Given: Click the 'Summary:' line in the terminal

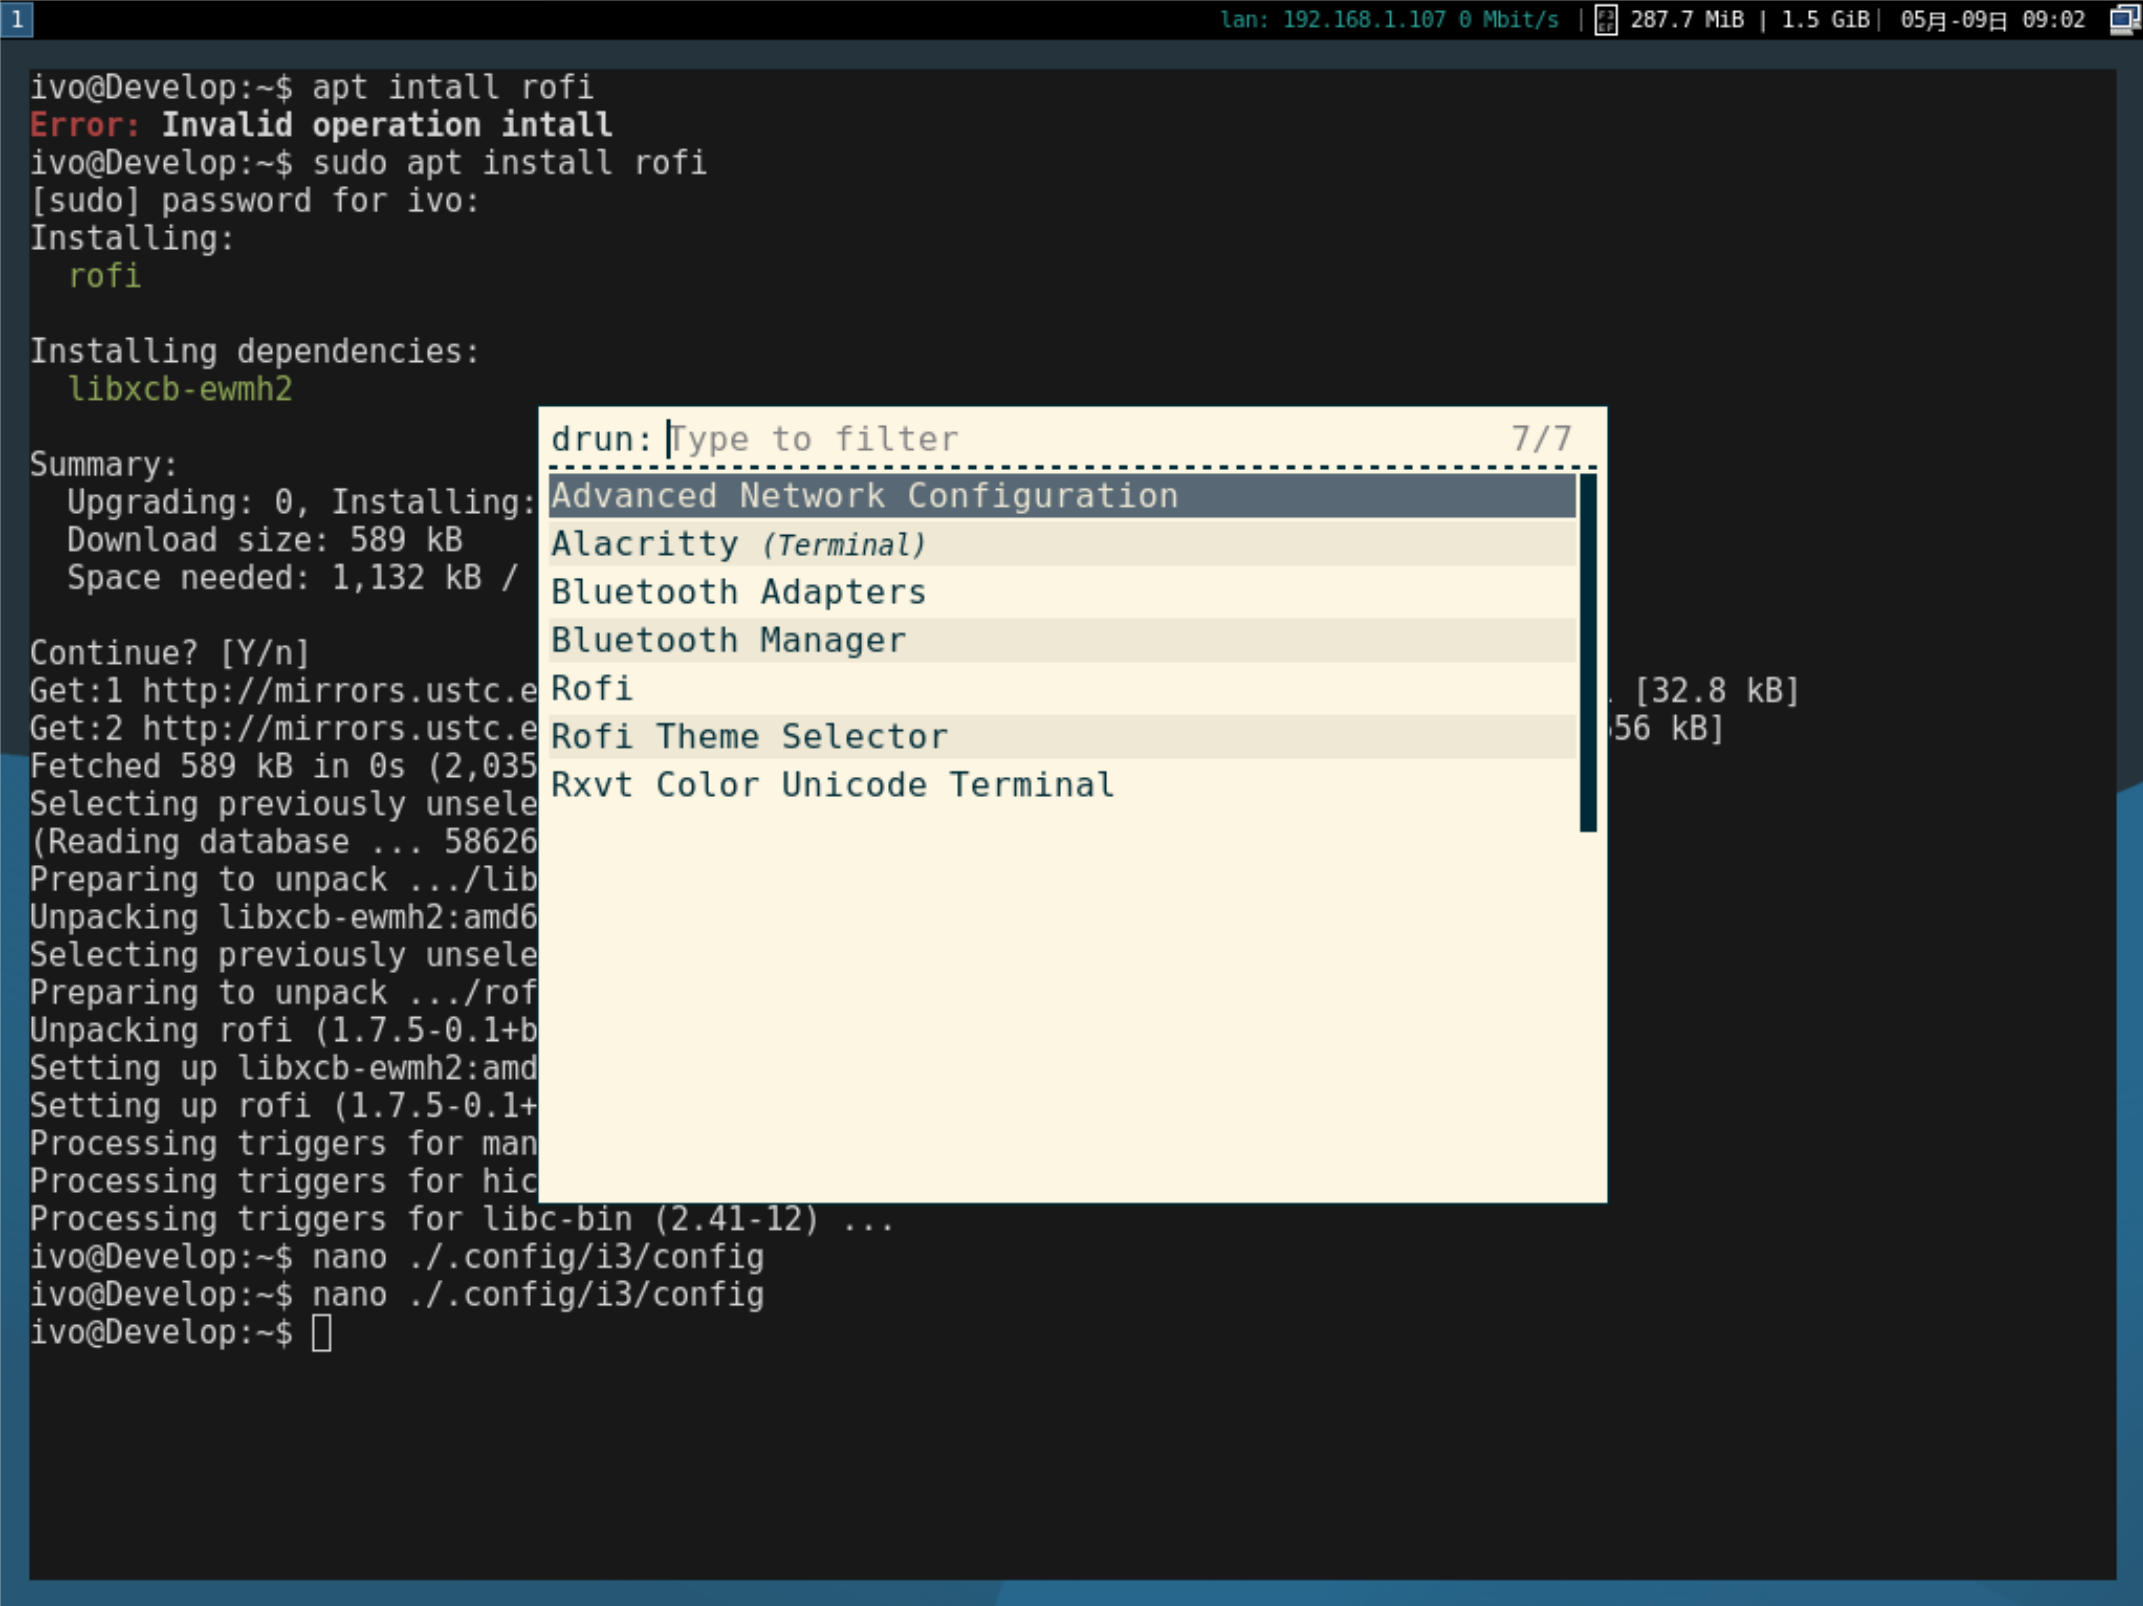Looking at the screenshot, I should pos(104,464).
